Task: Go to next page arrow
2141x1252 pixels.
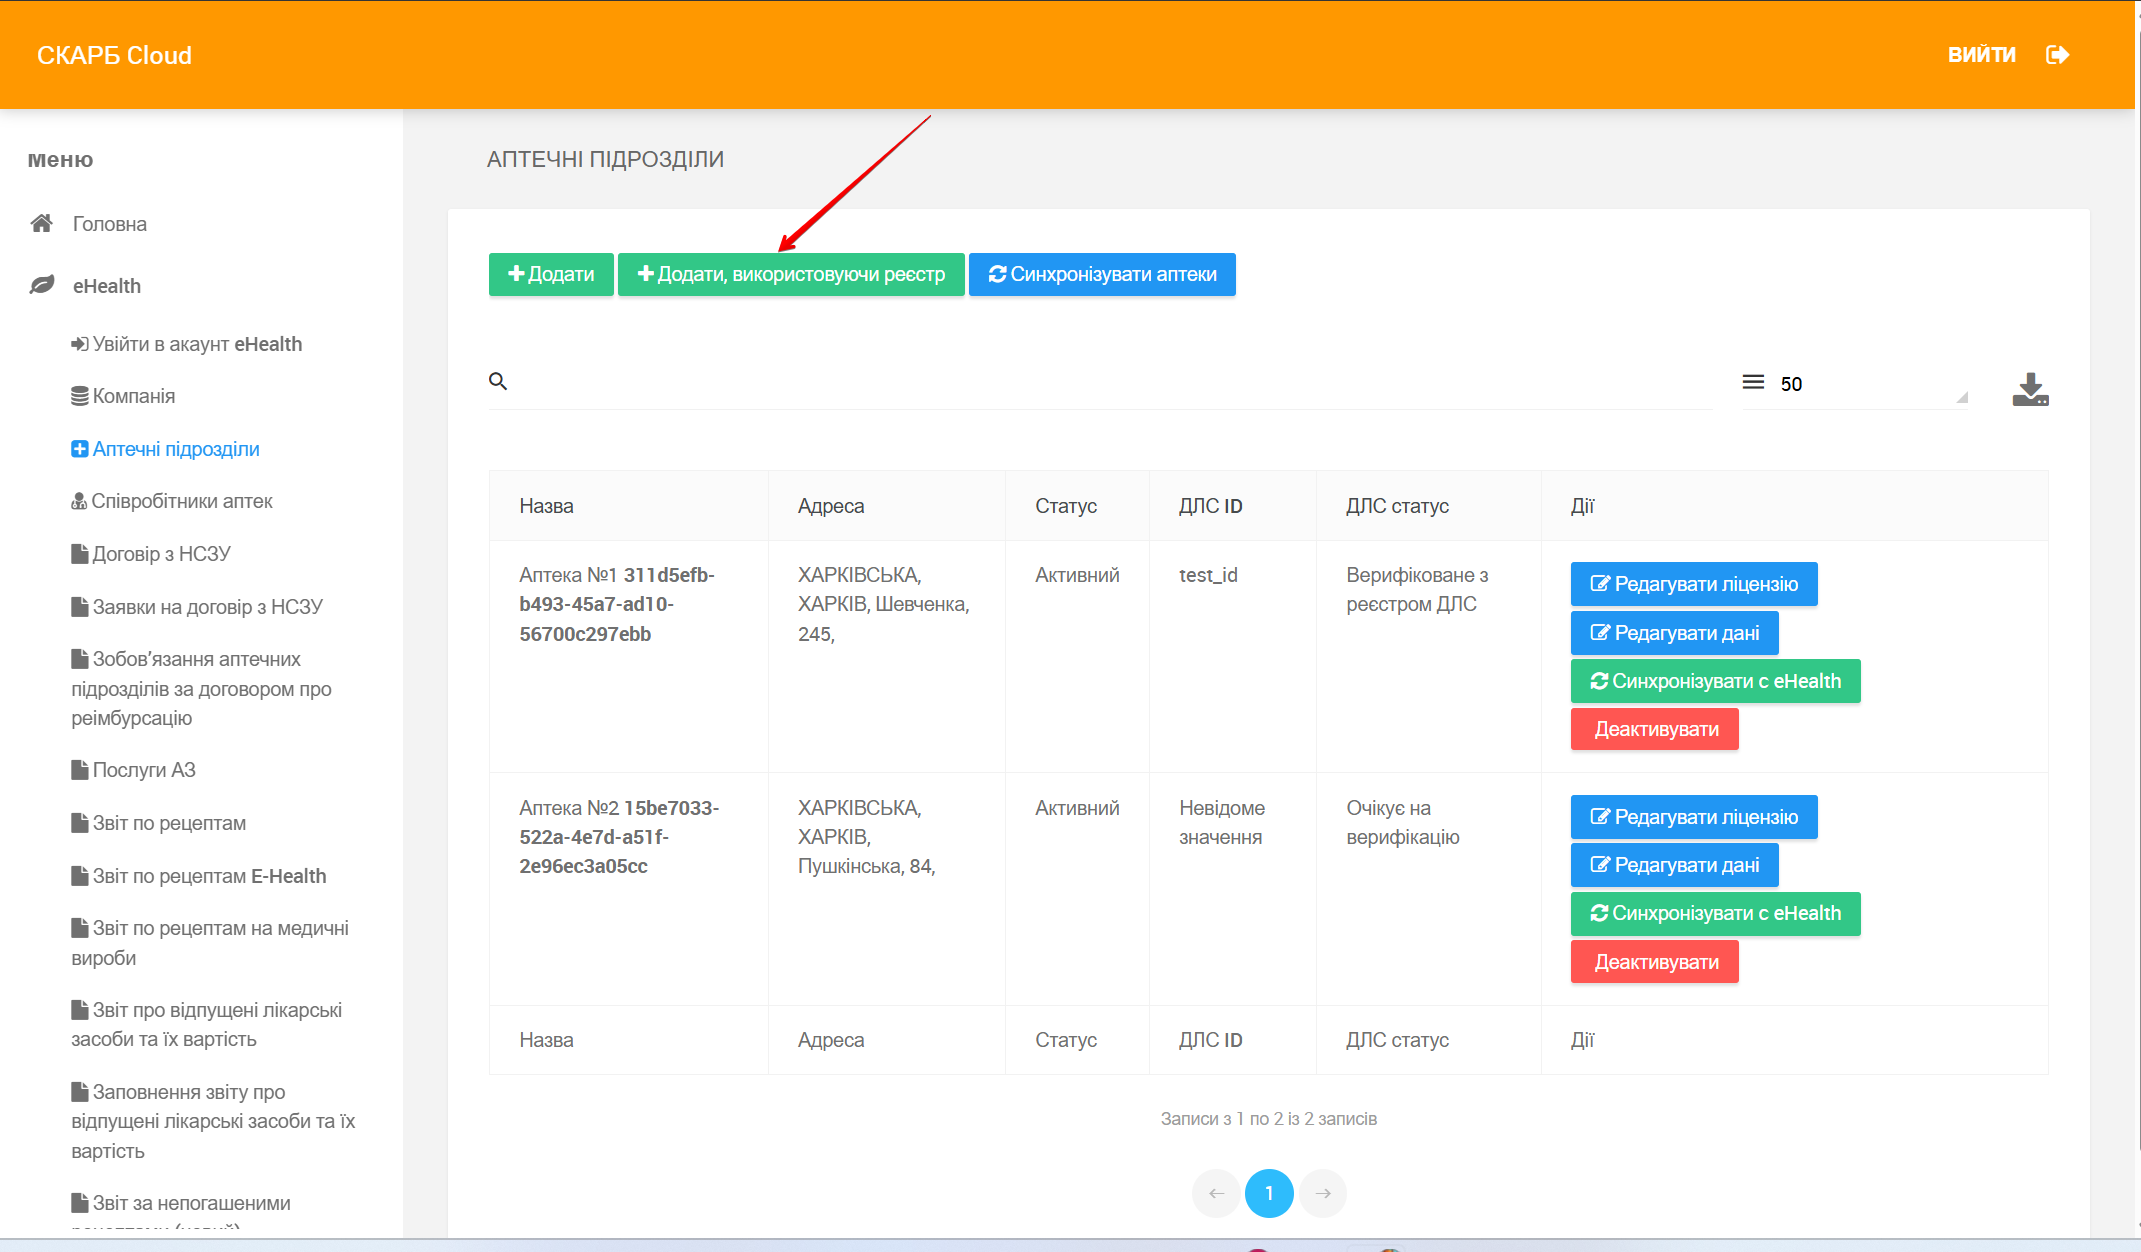Action: pos(1323,1193)
